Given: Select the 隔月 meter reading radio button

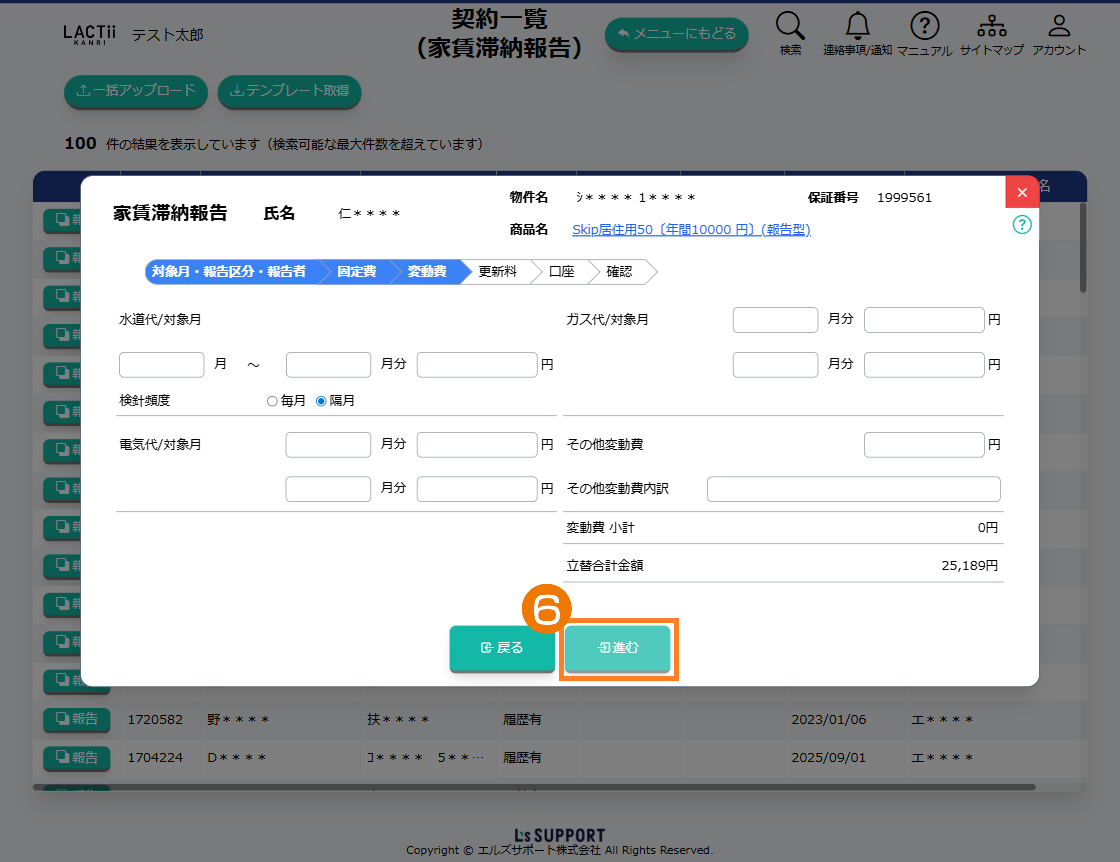Looking at the screenshot, I should point(321,401).
